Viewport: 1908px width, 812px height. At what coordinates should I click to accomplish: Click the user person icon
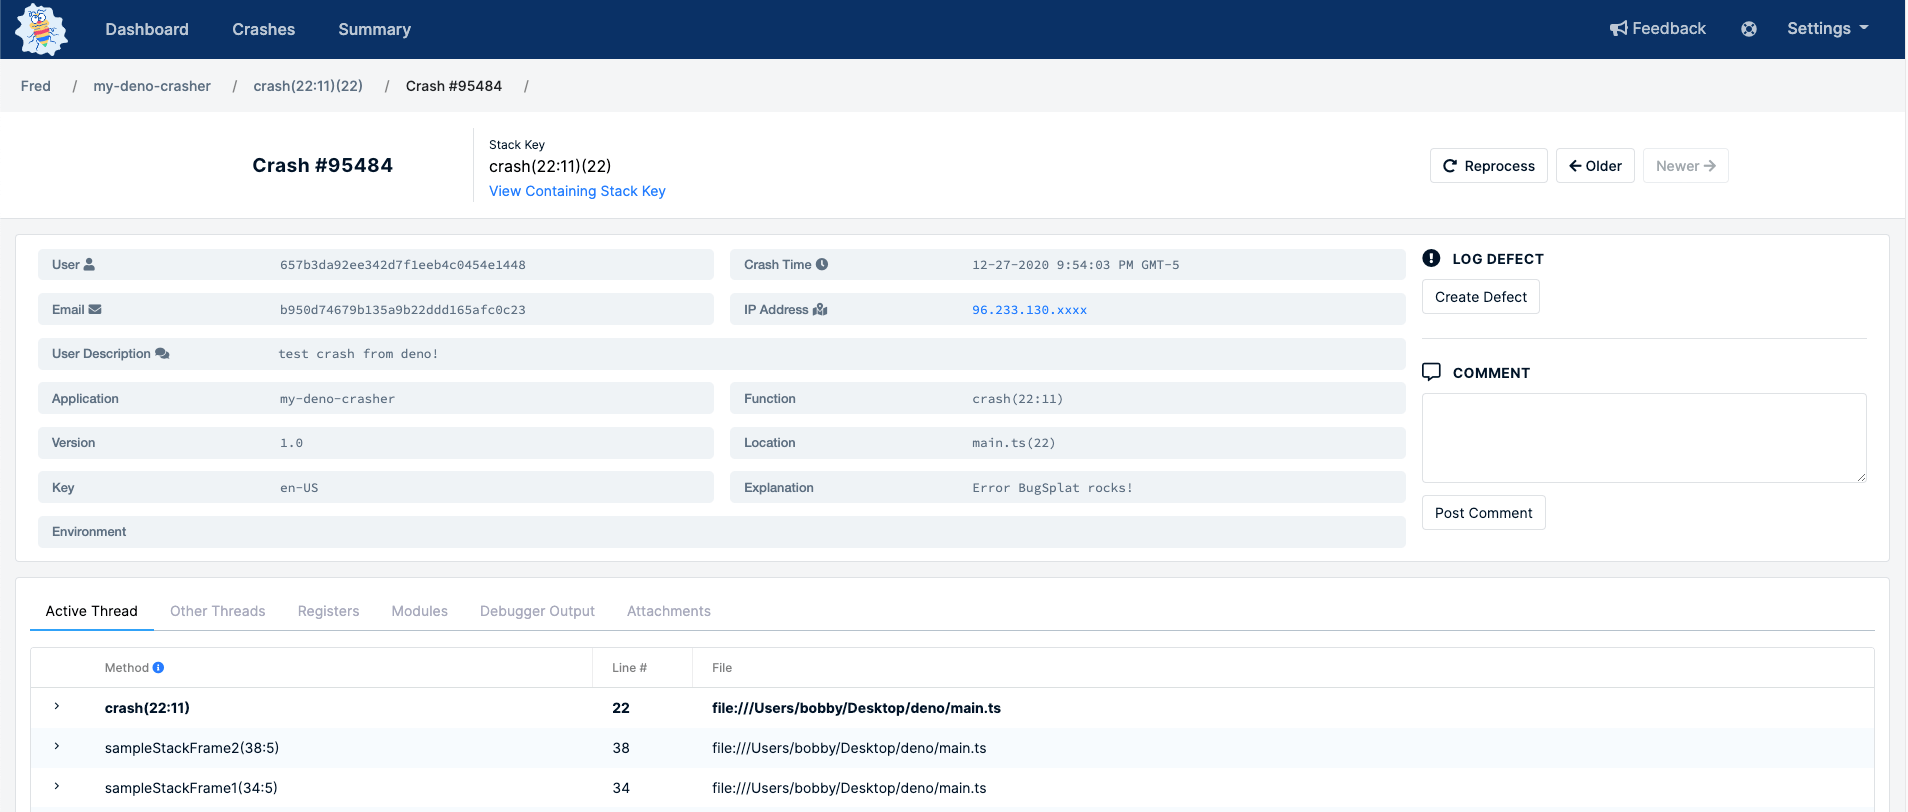pos(89,265)
